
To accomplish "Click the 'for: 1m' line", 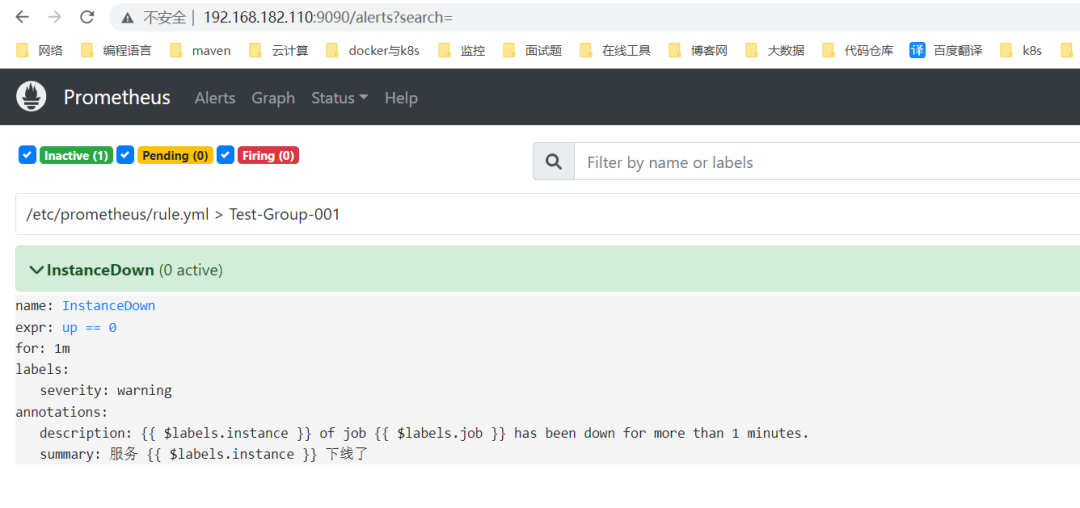I will coord(43,348).
